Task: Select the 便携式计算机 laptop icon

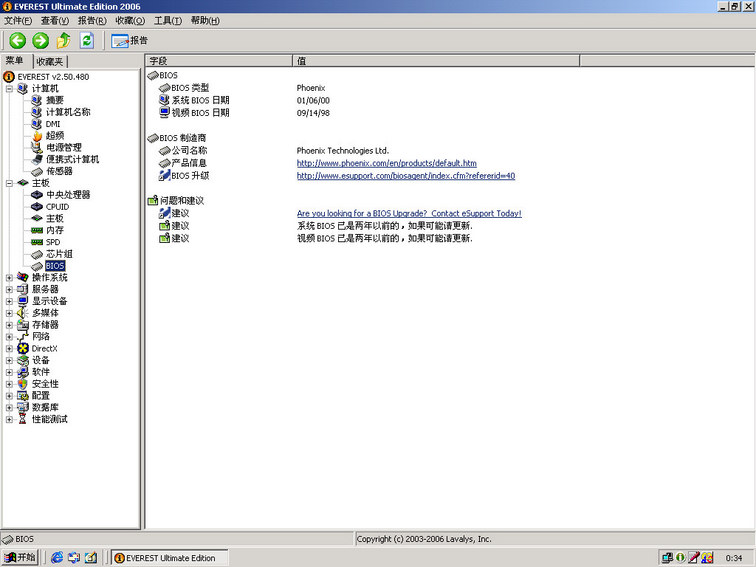Action: (x=37, y=159)
